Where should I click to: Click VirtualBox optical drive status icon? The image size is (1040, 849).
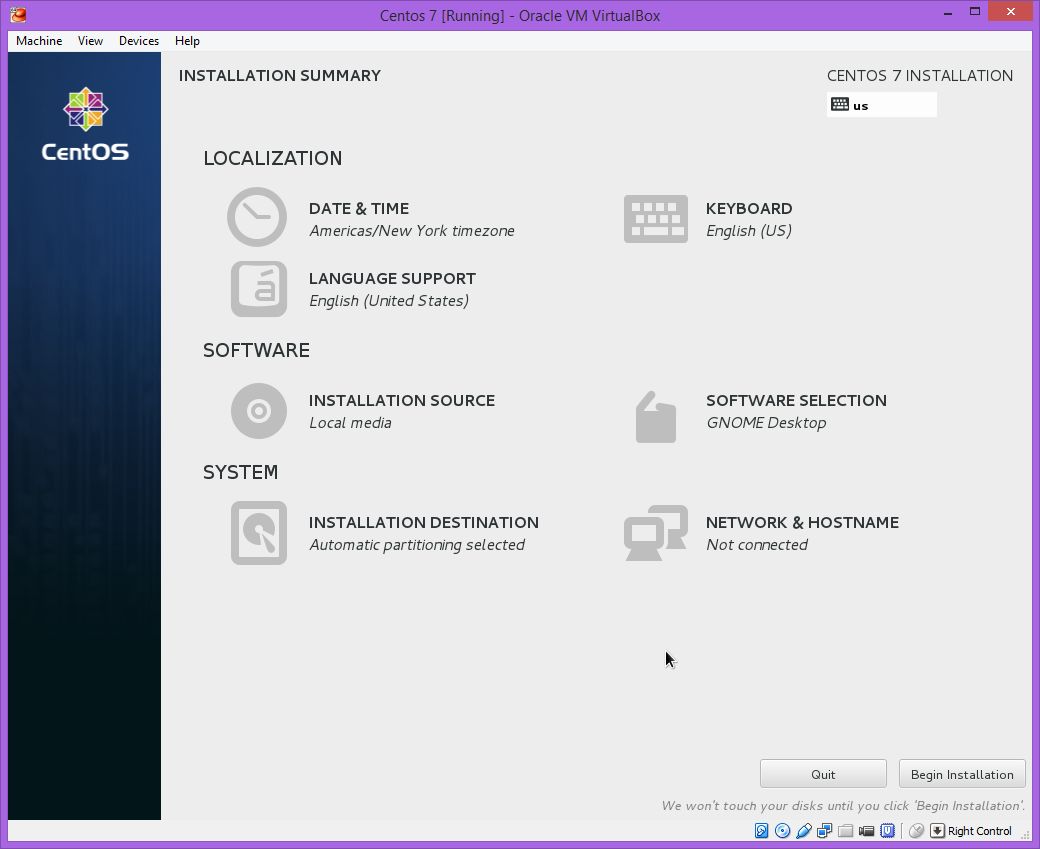click(783, 830)
